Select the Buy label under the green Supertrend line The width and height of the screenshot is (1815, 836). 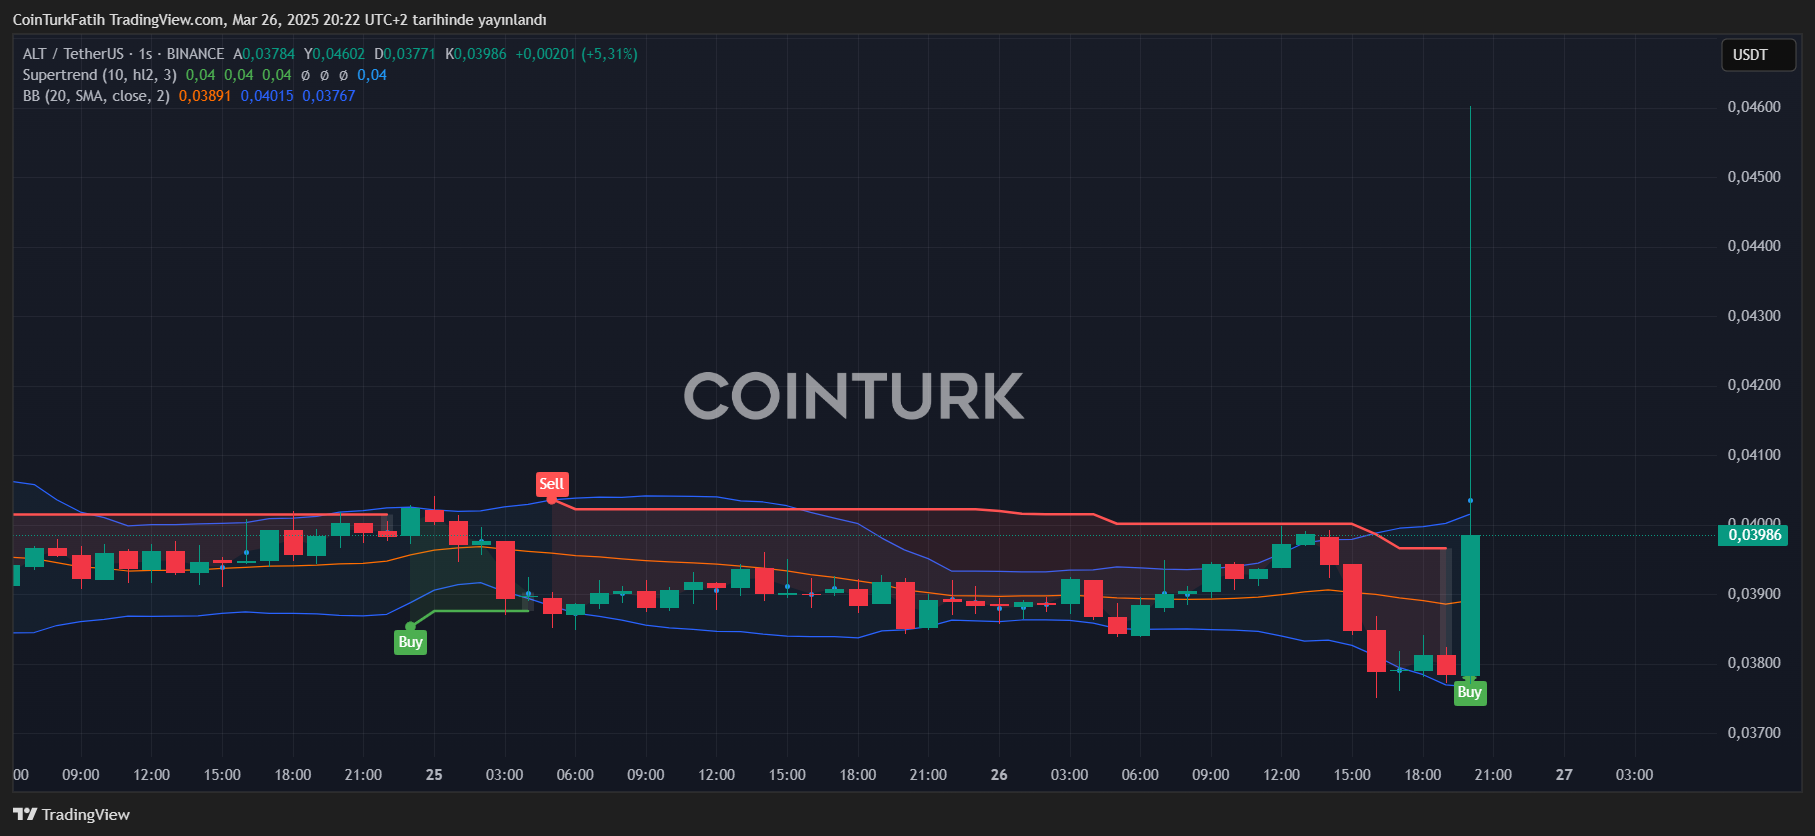[410, 642]
